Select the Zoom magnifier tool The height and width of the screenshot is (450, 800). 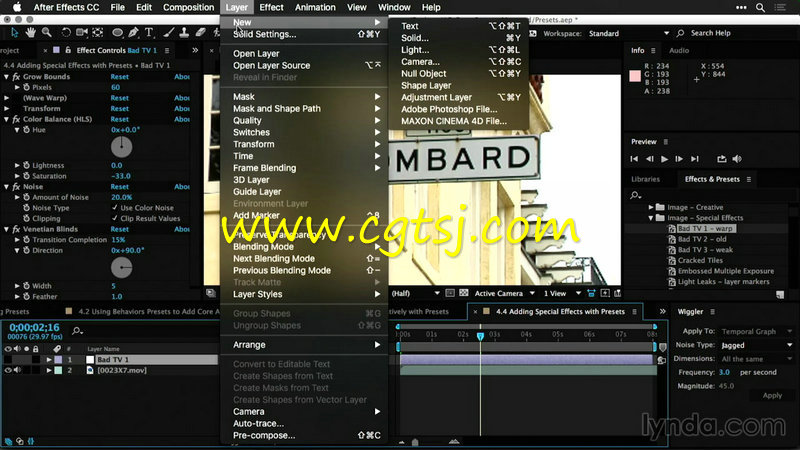tap(46, 33)
